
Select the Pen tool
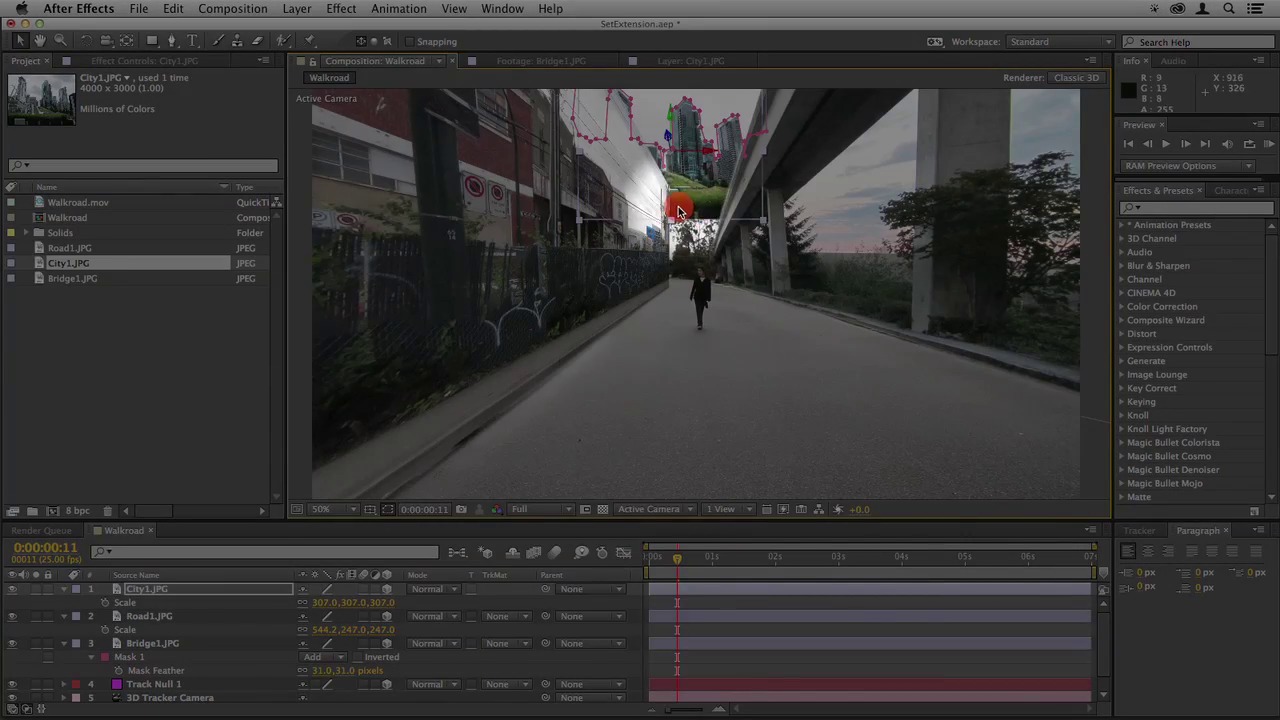[172, 41]
